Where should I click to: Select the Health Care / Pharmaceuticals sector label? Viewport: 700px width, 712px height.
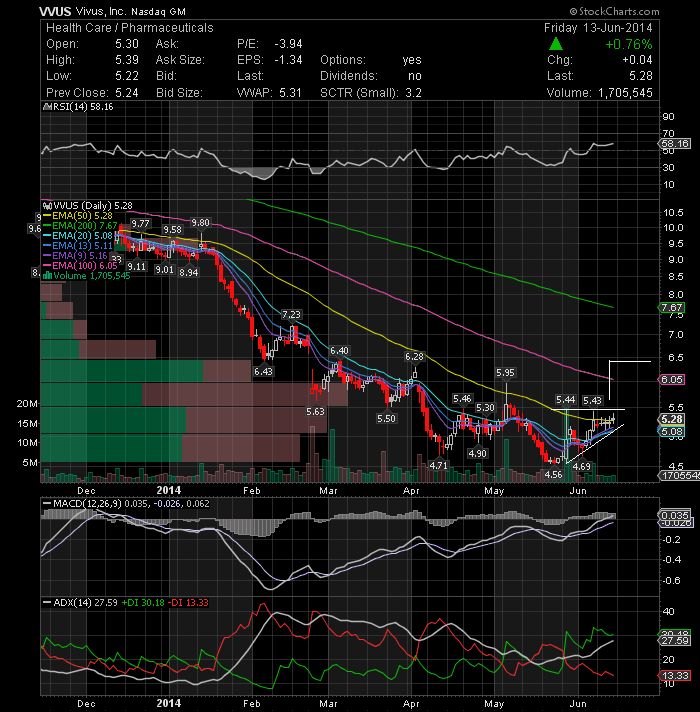coord(129,28)
